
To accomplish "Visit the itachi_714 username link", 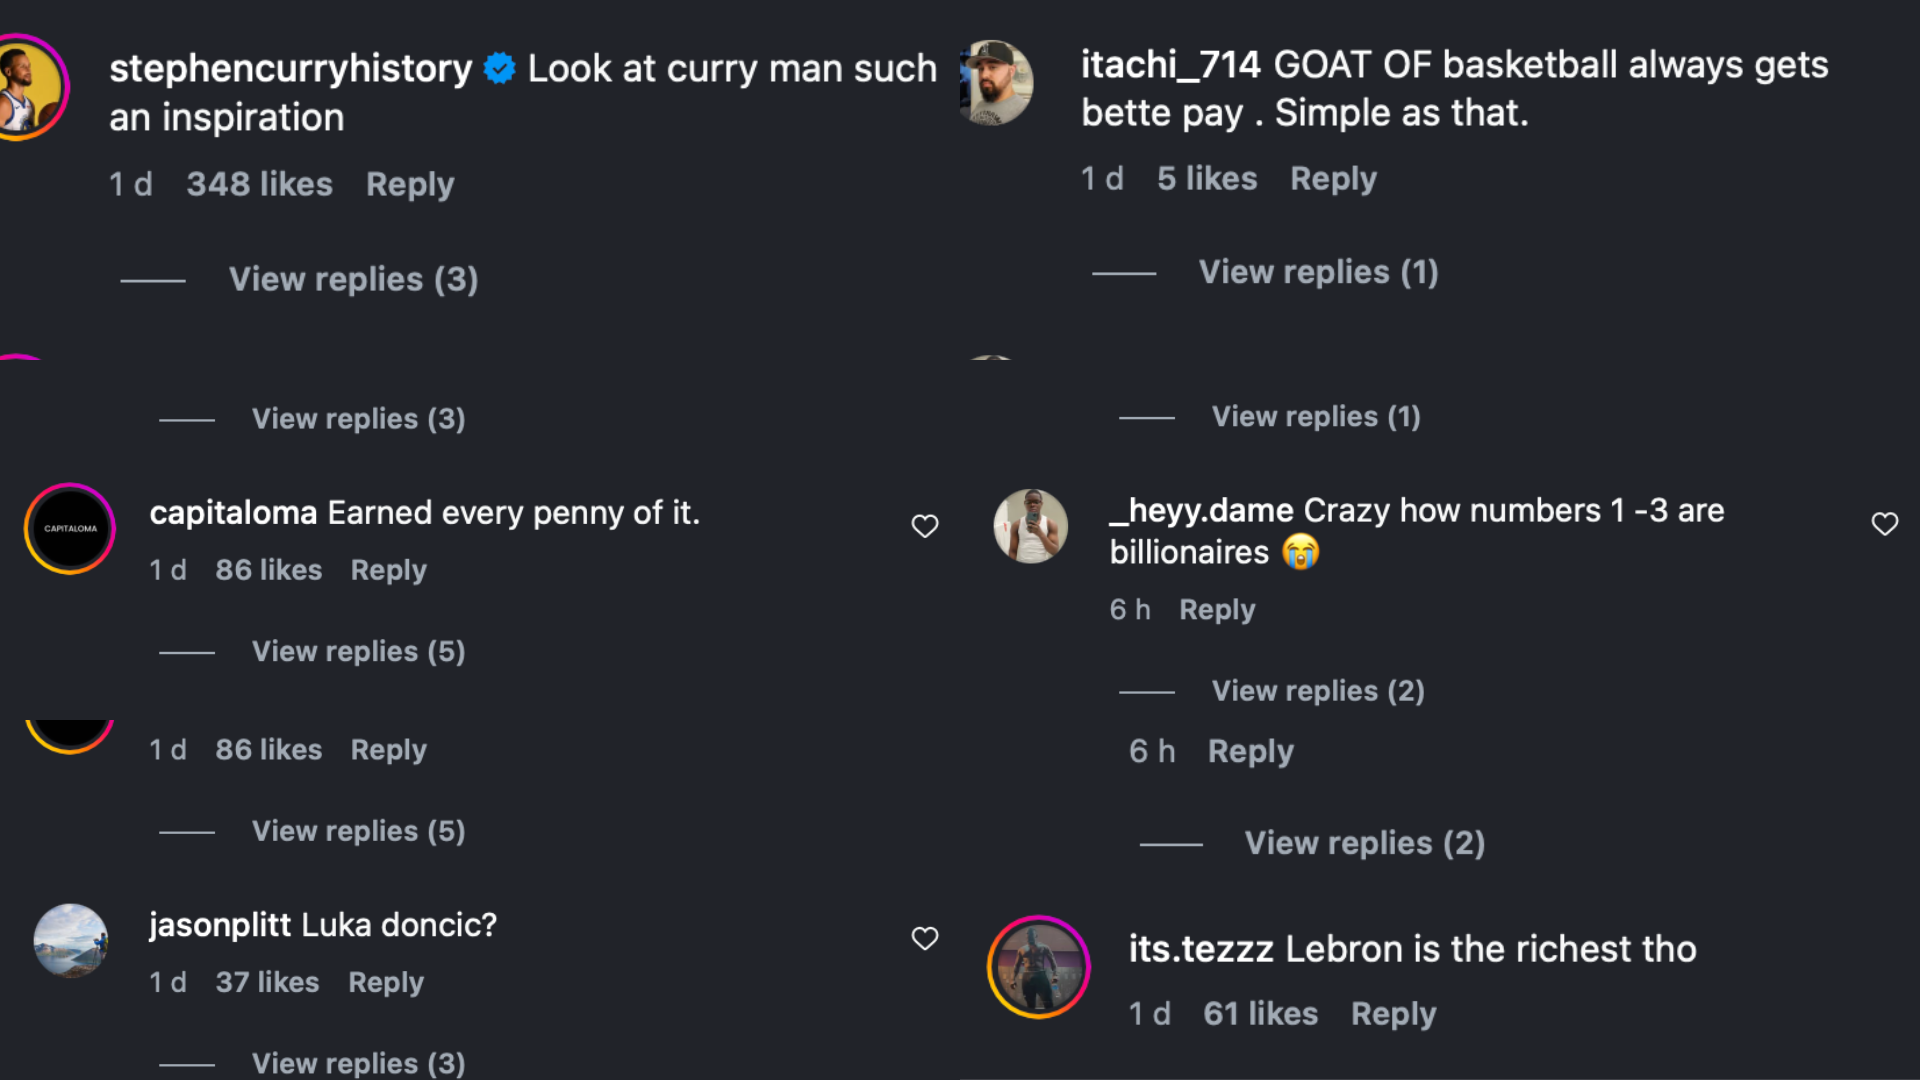I will click(x=1170, y=65).
